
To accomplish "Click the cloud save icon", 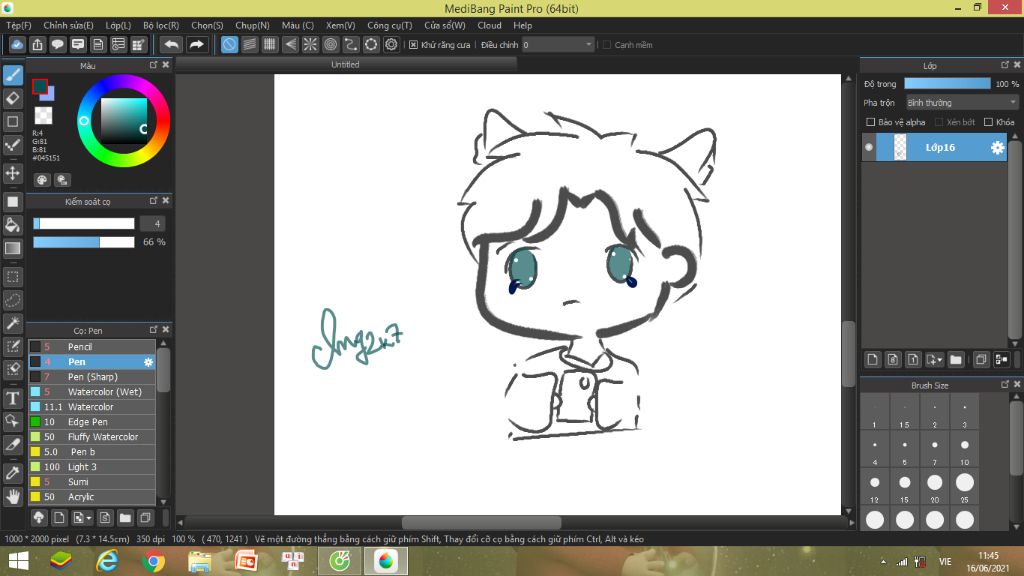I will coord(17,44).
